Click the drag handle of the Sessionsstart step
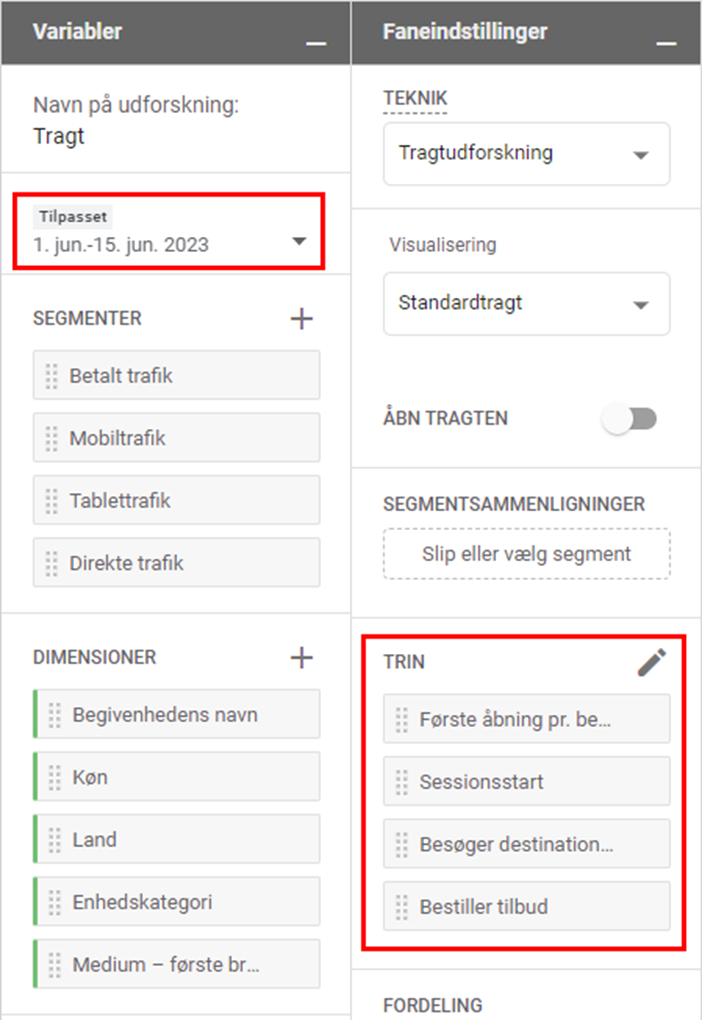 click(403, 780)
